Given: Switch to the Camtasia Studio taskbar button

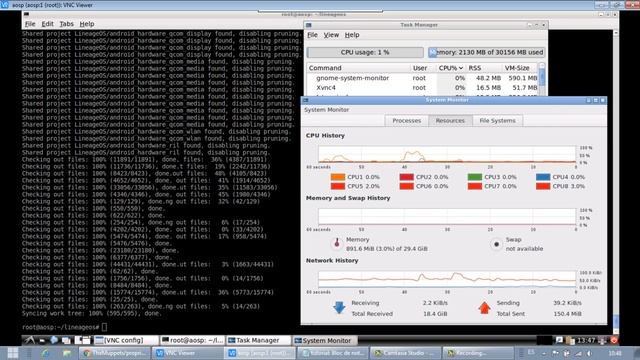Looking at the screenshot, I should 406,353.
